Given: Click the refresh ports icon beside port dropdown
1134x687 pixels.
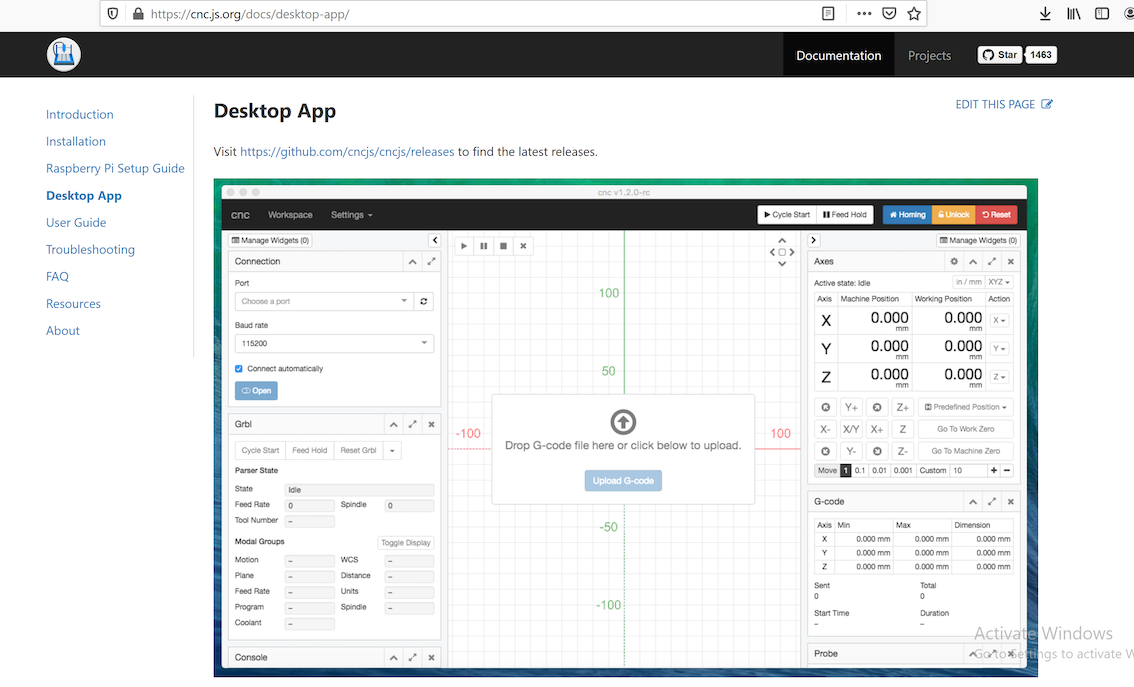Looking at the screenshot, I should 424,302.
